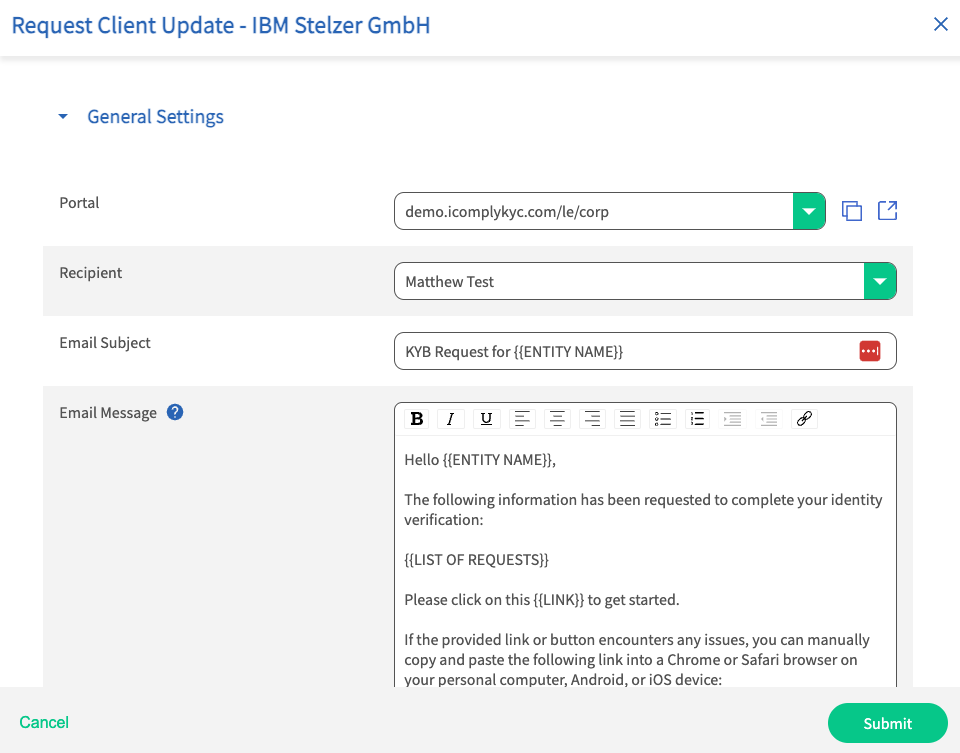The height and width of the screenshot is (753, 960).
Task: Align email text left
Action: click(522, 419)
